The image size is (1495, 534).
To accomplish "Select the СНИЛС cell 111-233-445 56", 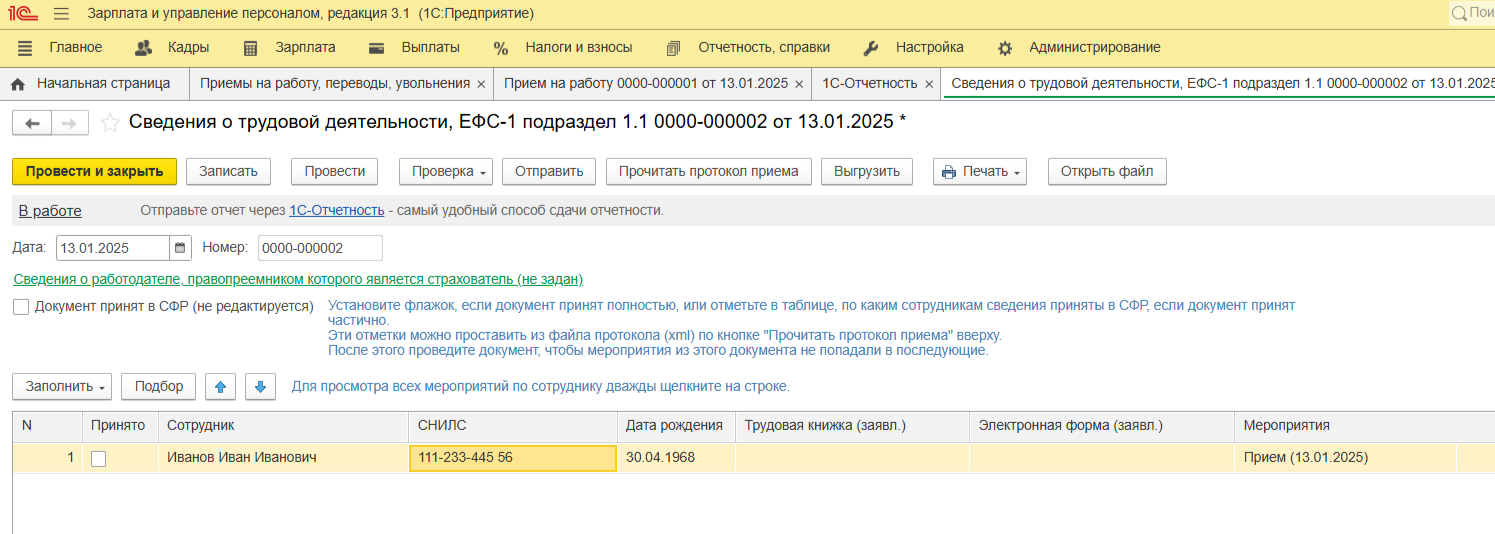I will coord(512,458).
